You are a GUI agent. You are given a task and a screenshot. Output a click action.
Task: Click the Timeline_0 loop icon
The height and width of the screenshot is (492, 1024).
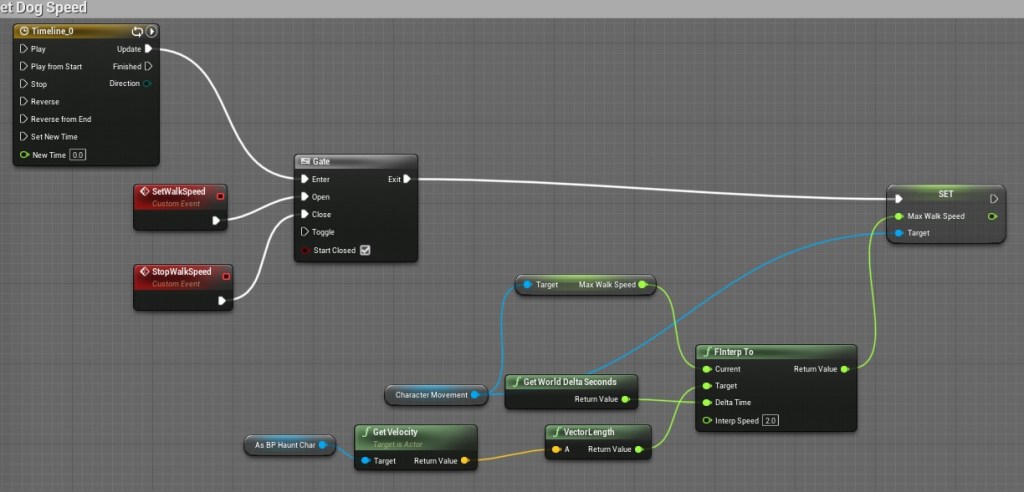coord(138,31)
